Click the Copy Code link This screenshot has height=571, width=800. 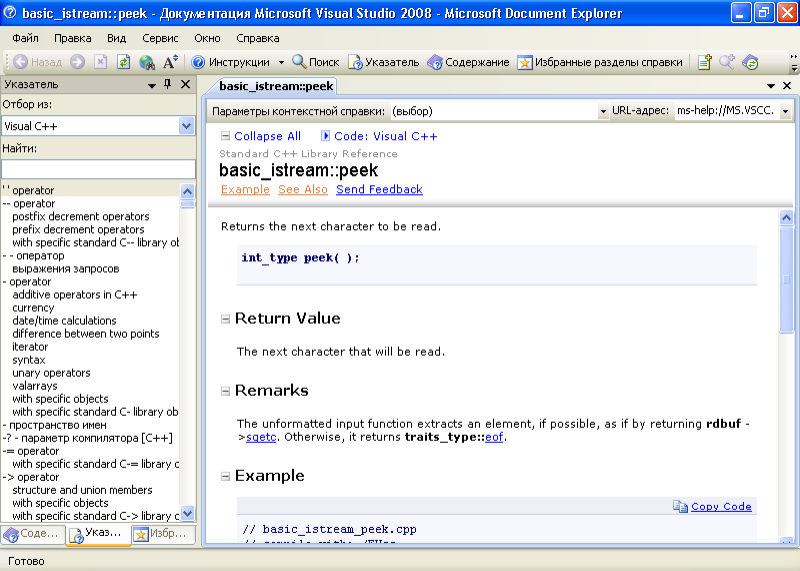click(721, 507)
